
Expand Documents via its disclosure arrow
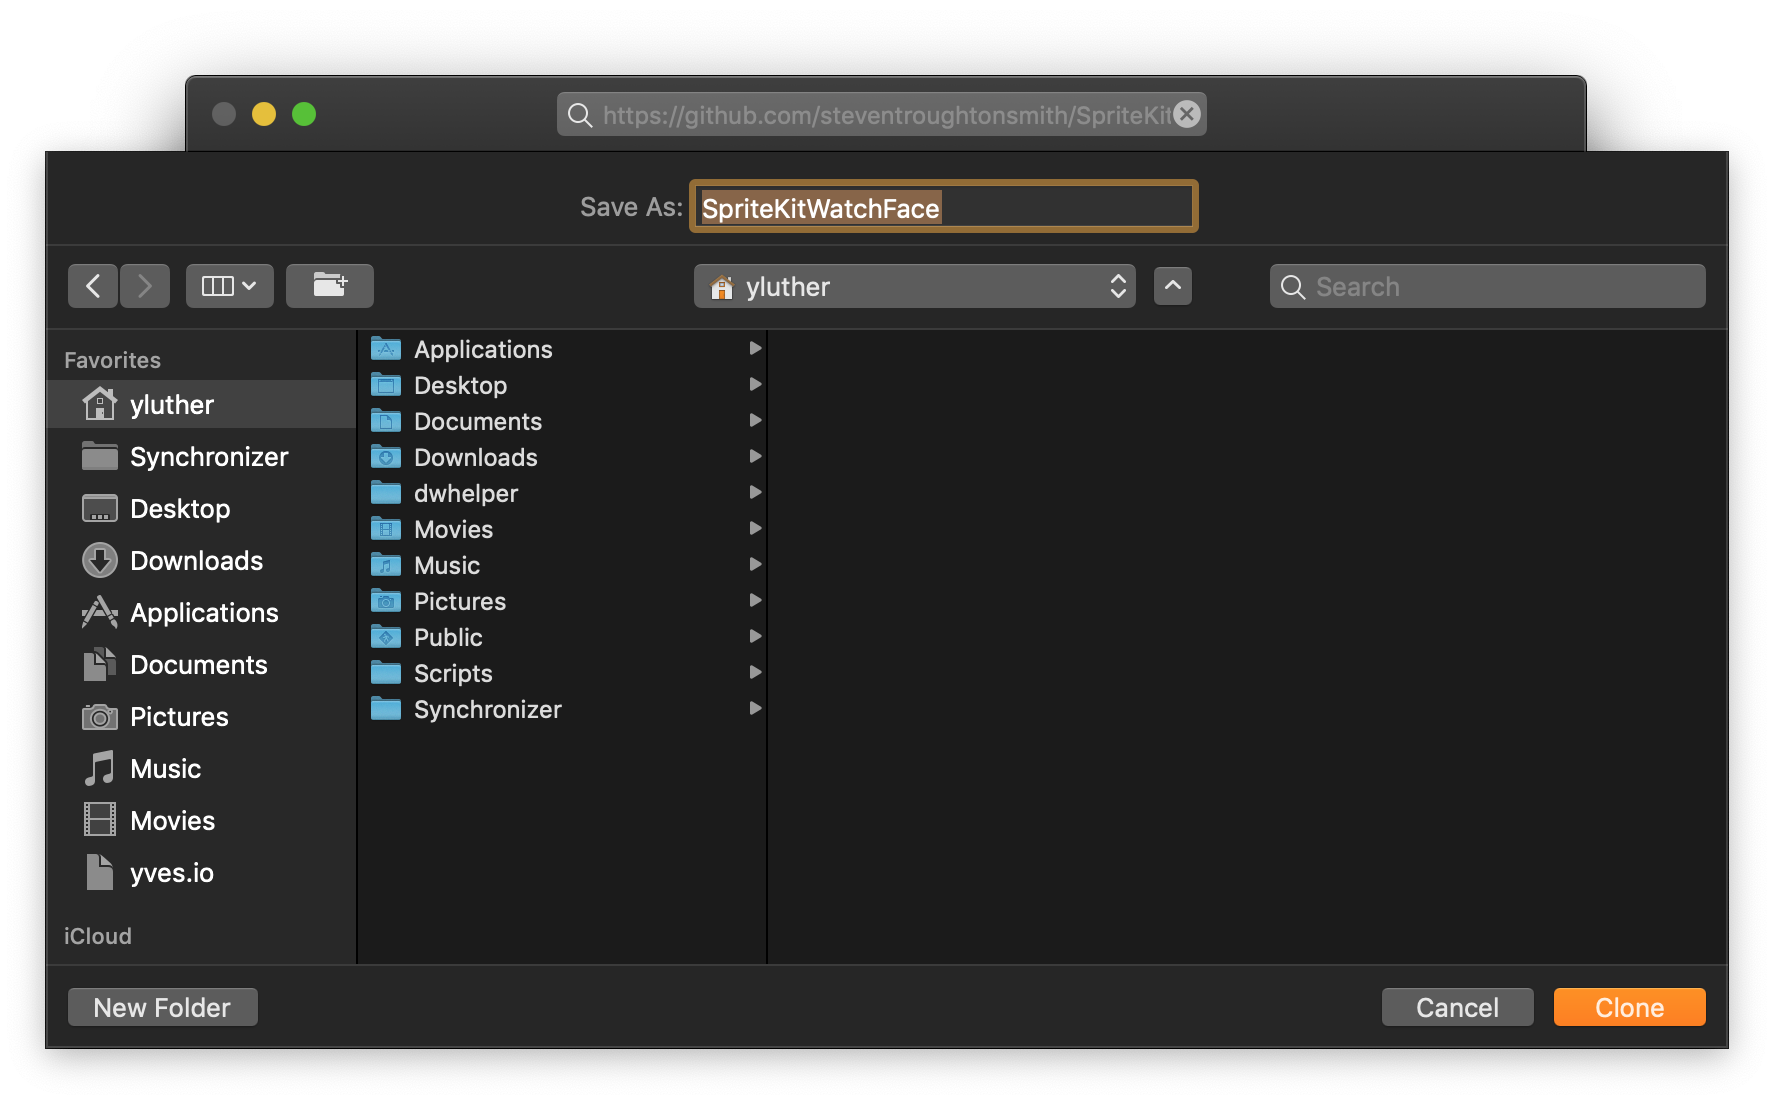755,420
